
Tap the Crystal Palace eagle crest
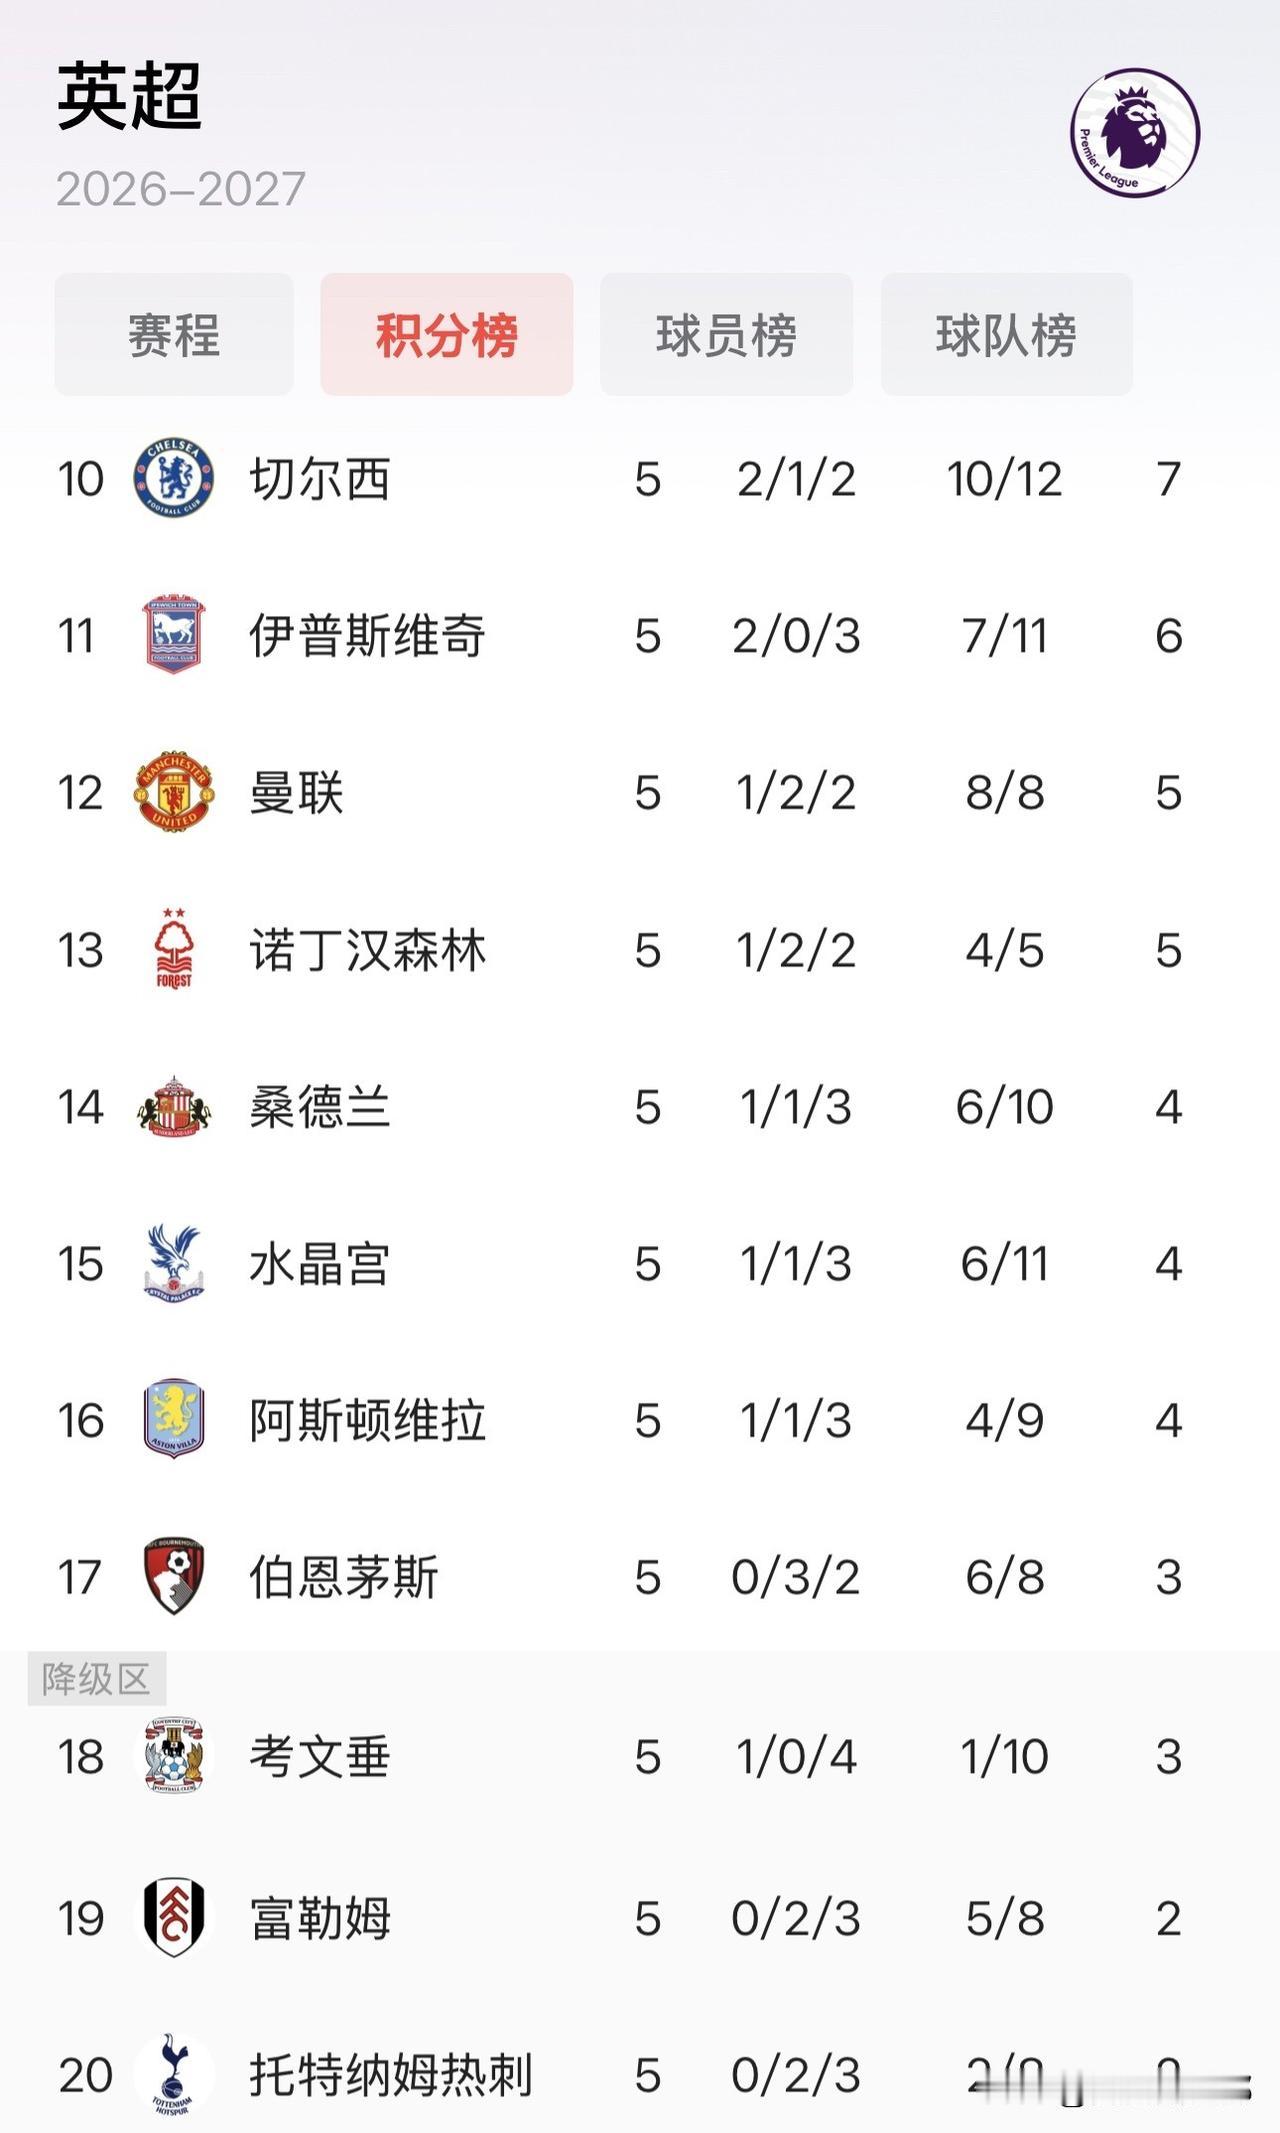tap(174, 1263)
